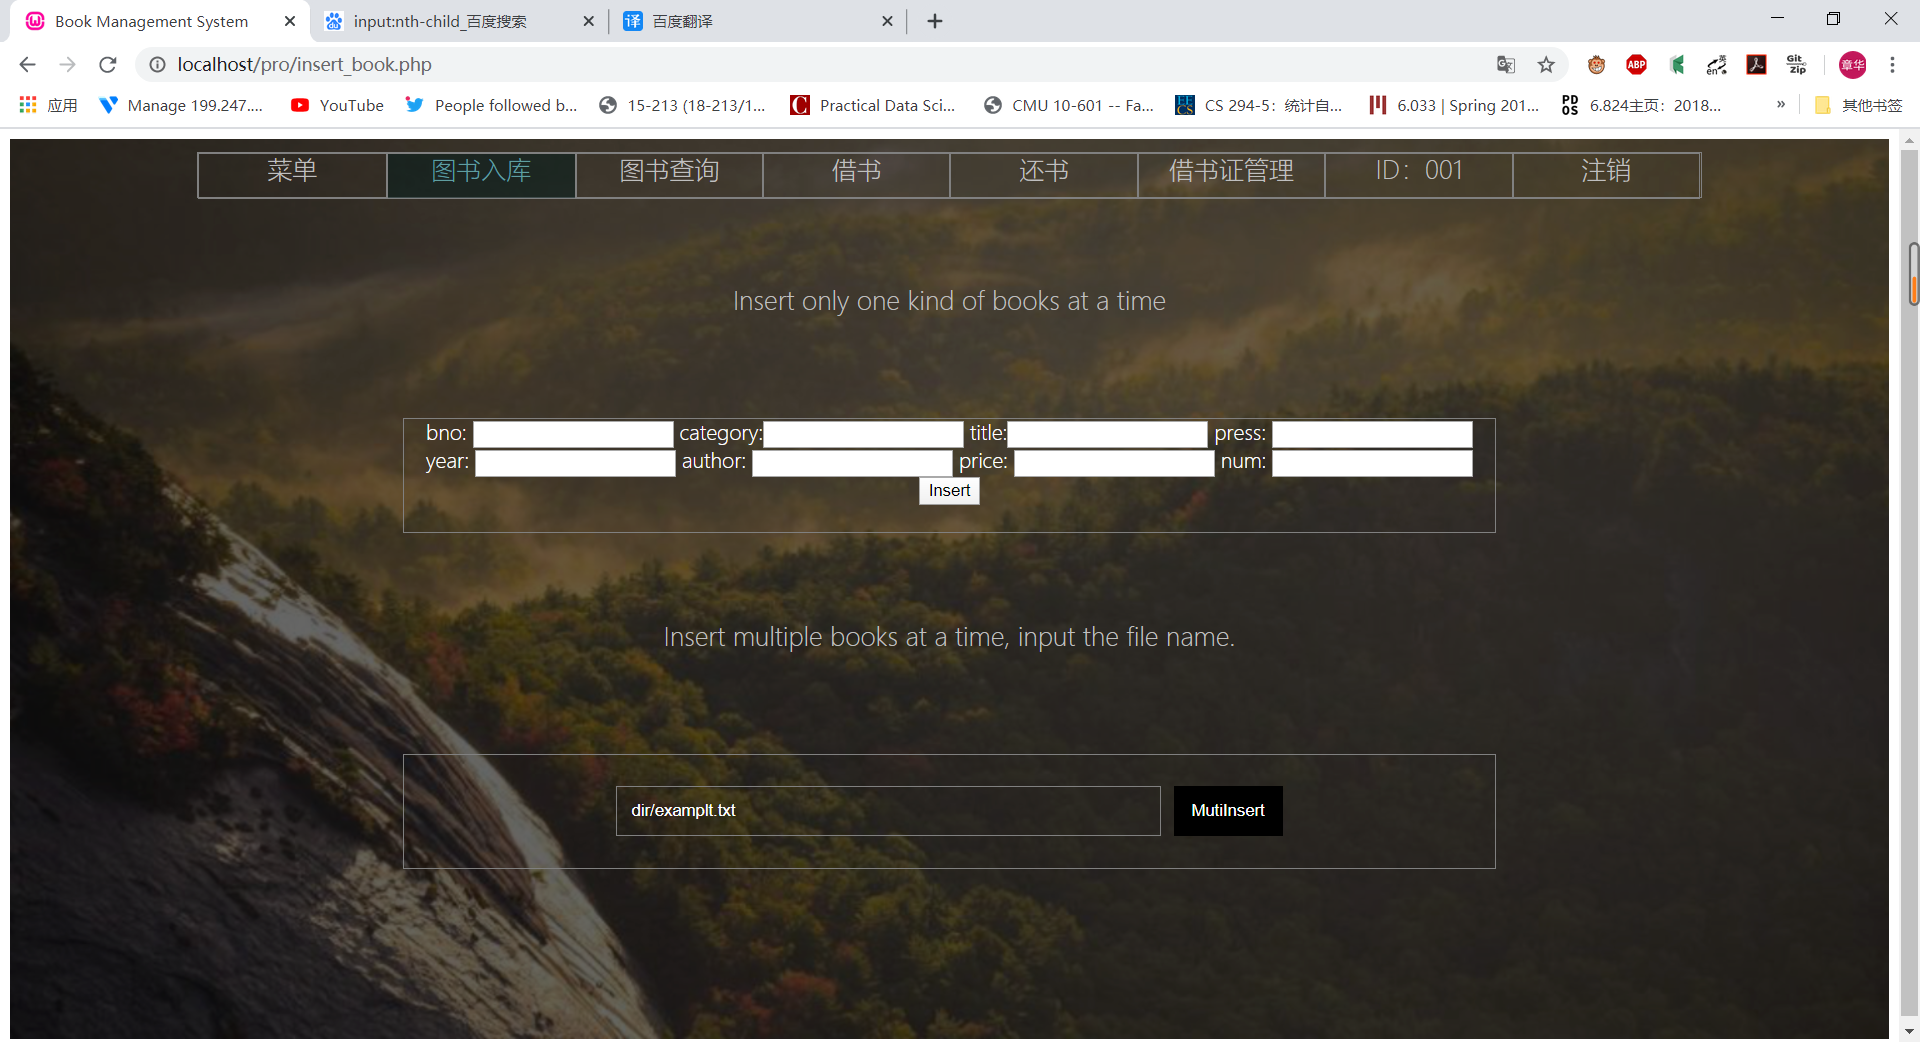Viewport: 1920px width, 1042px height.
Task: Open the 6.824主页 bookmark
Action: point(1641,105)
